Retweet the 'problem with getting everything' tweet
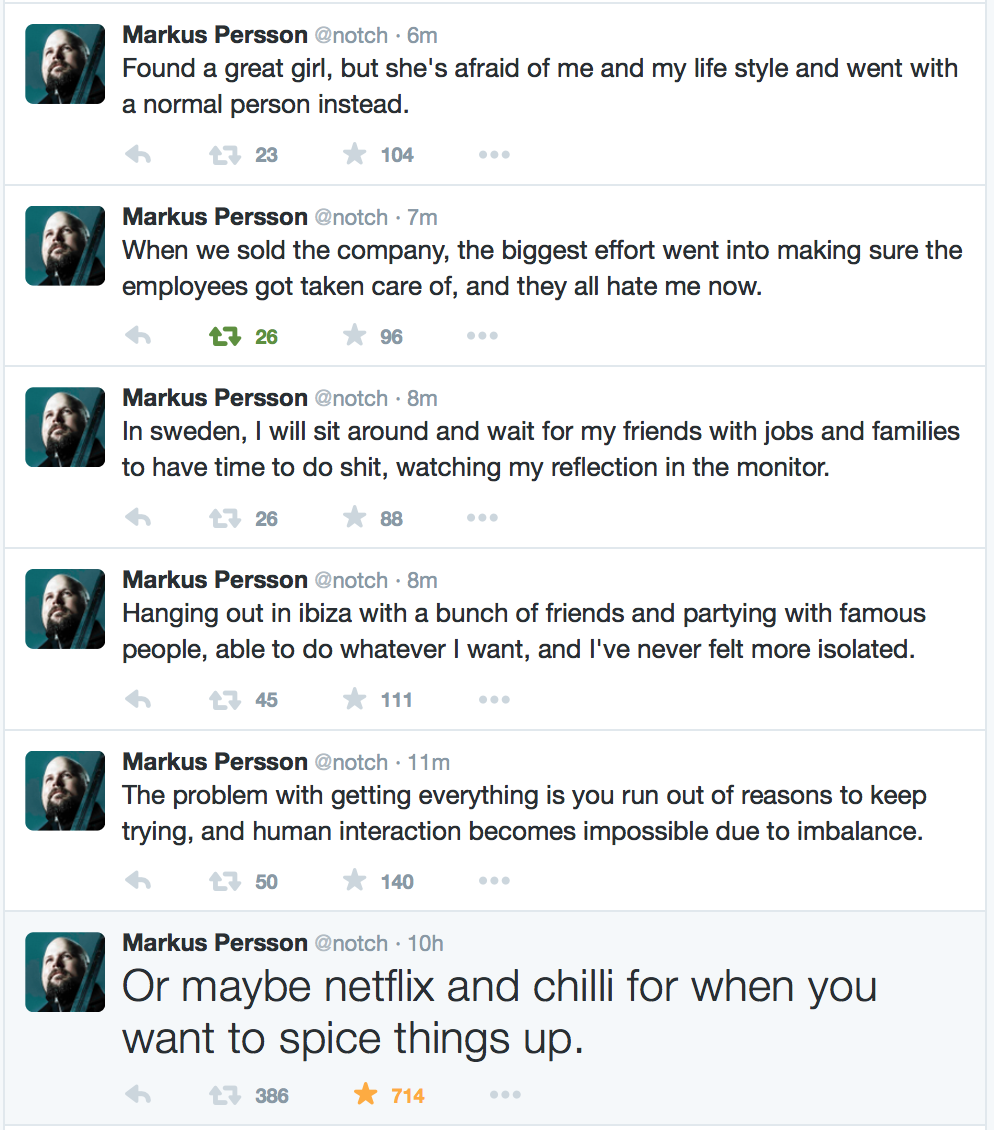Image resolution: width=994 pixels, height=1130 pixels. (225, 881)
